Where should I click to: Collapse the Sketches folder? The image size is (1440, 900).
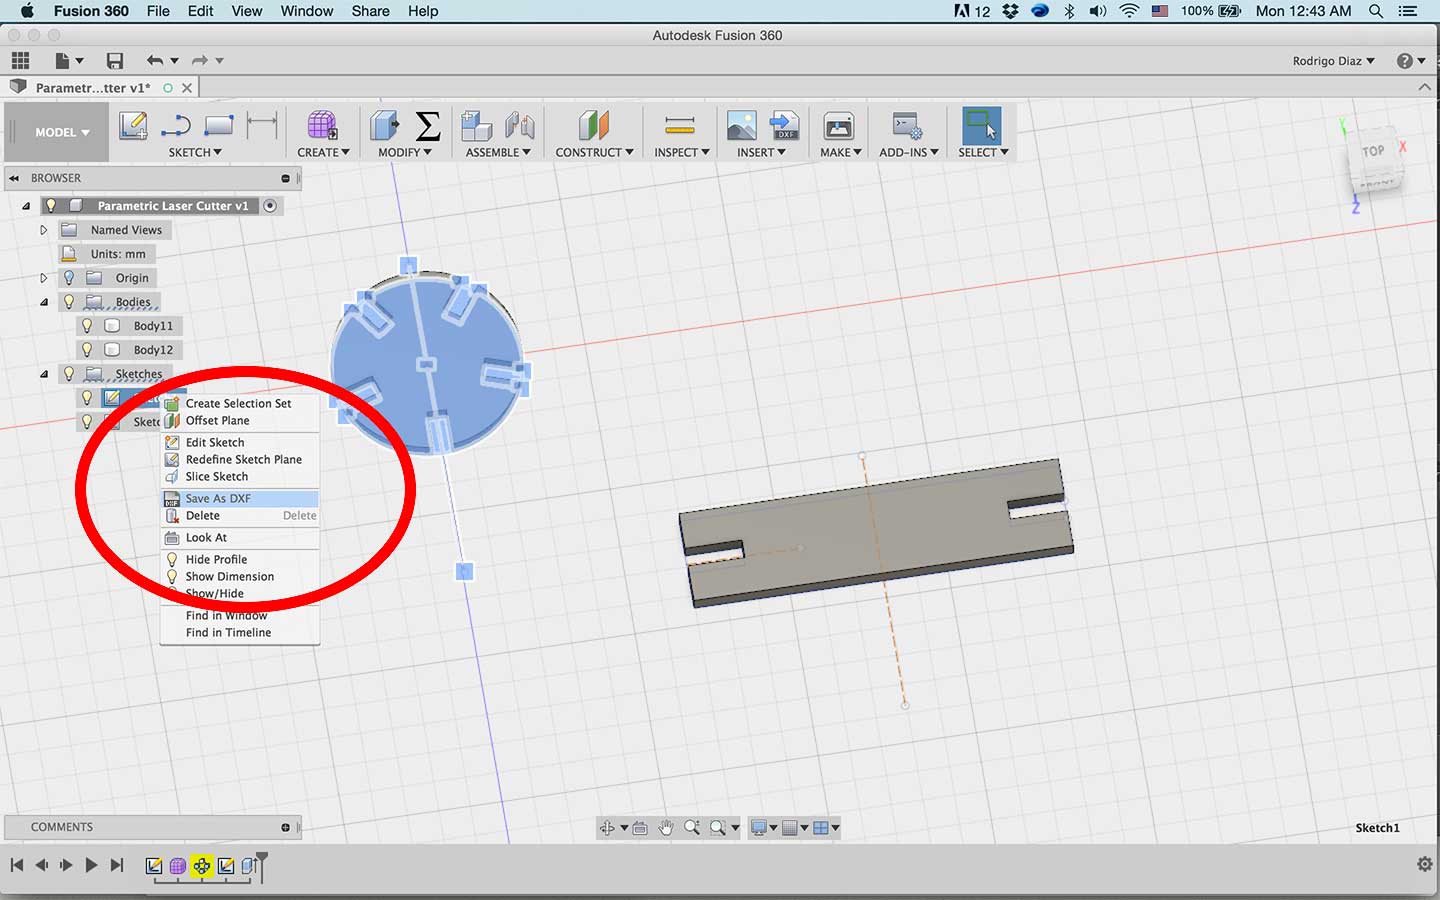[x=44, y=374]
